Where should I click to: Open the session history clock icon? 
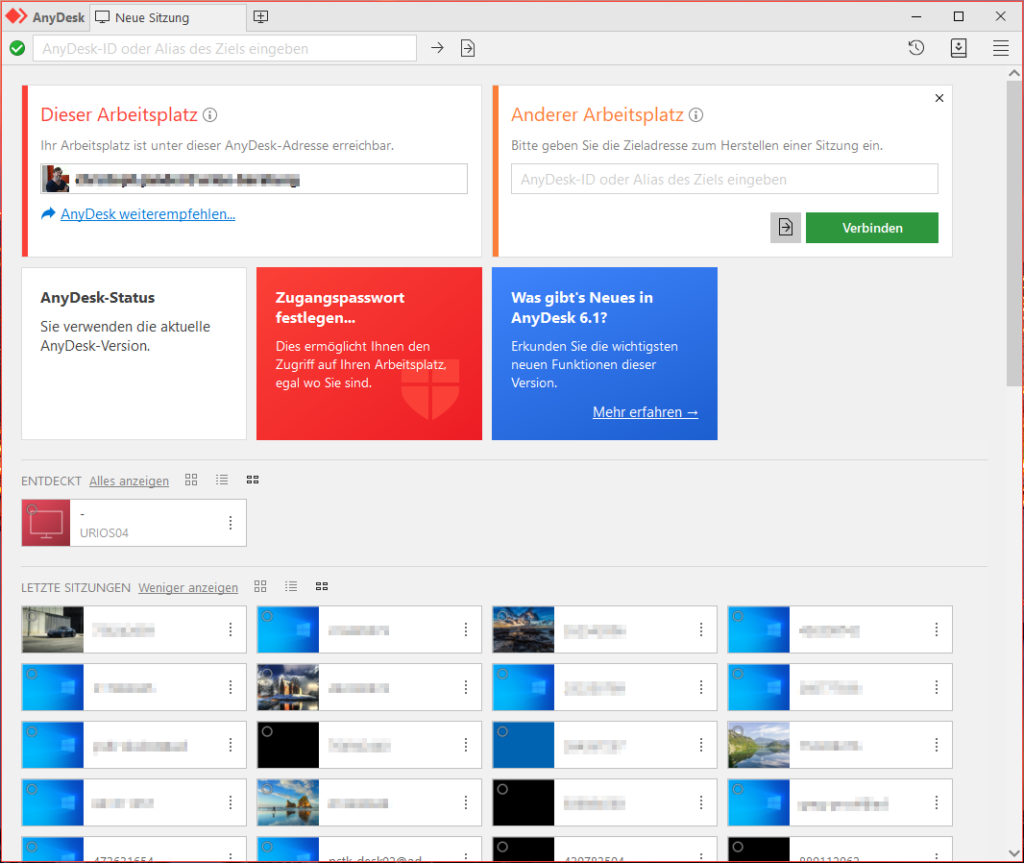916,48
